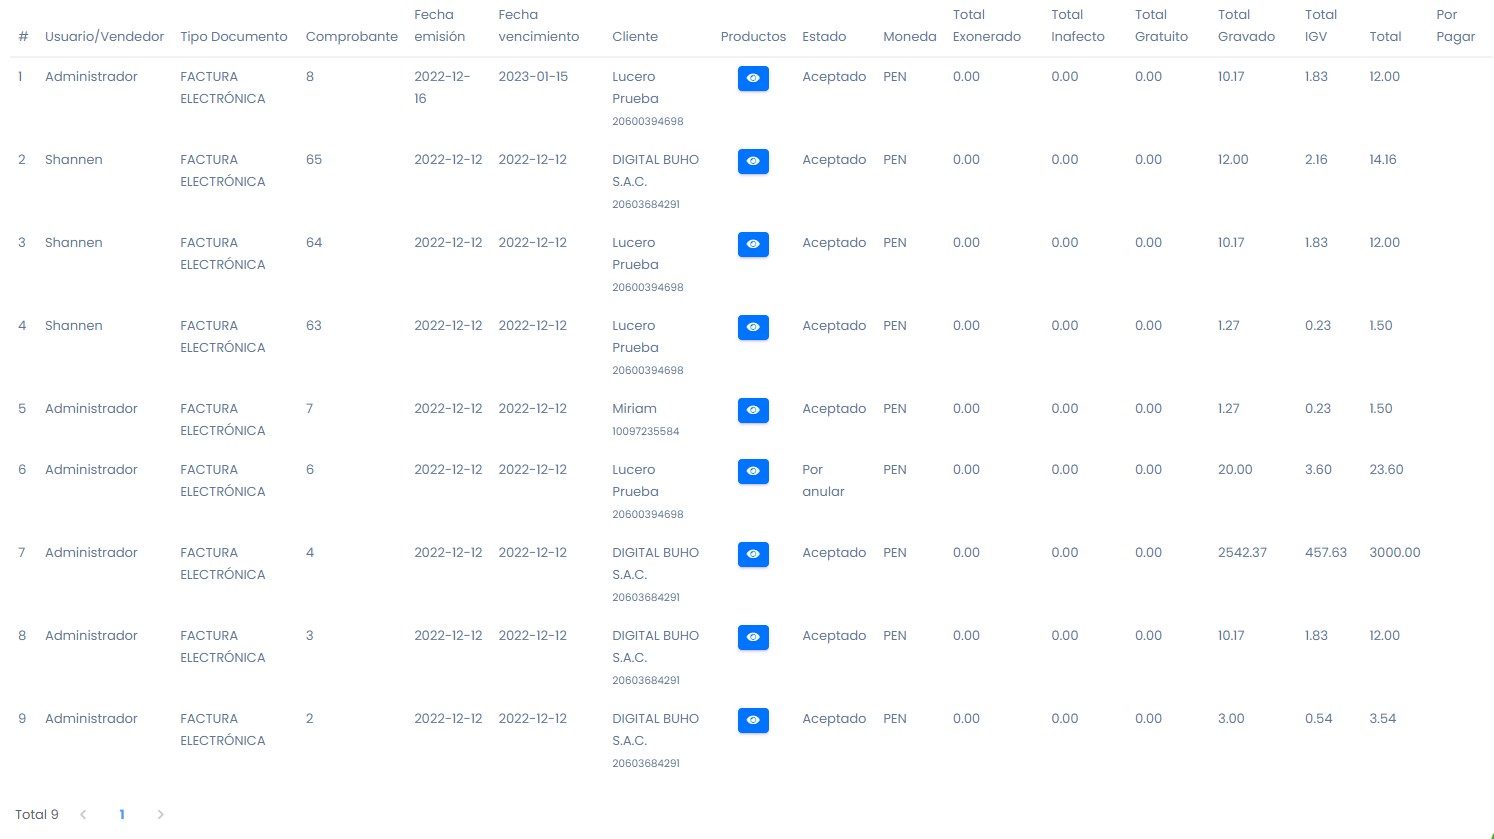Open products eye icon for comprobante 65

tap(753, 161)
